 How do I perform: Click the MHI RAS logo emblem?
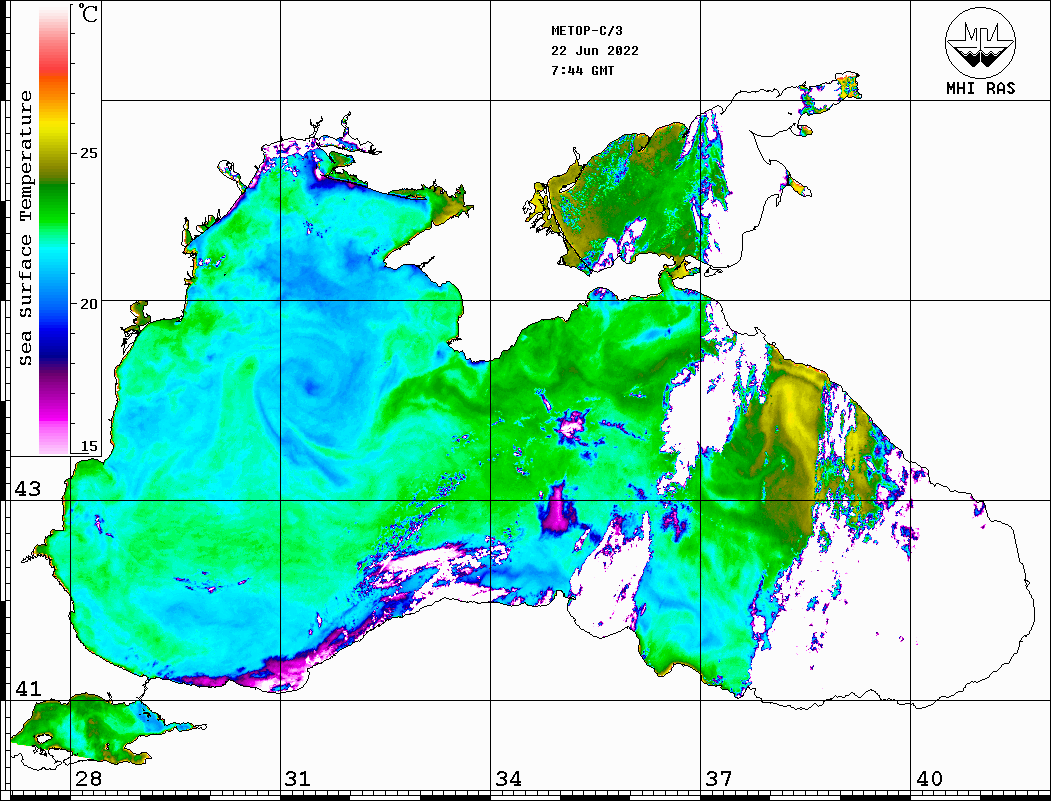pos(981,42)
